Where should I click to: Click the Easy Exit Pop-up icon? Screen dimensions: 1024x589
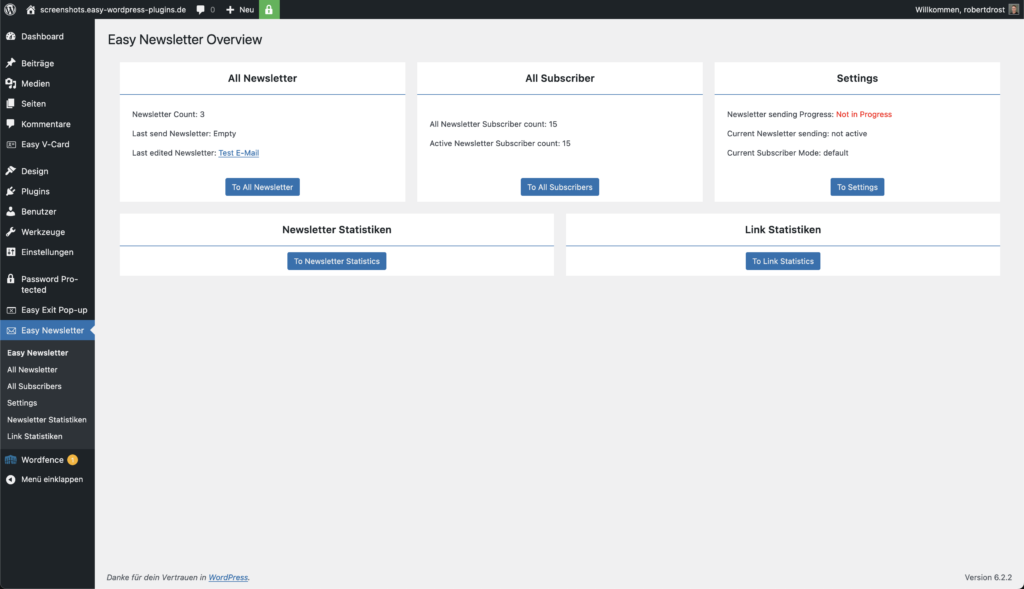10,310
